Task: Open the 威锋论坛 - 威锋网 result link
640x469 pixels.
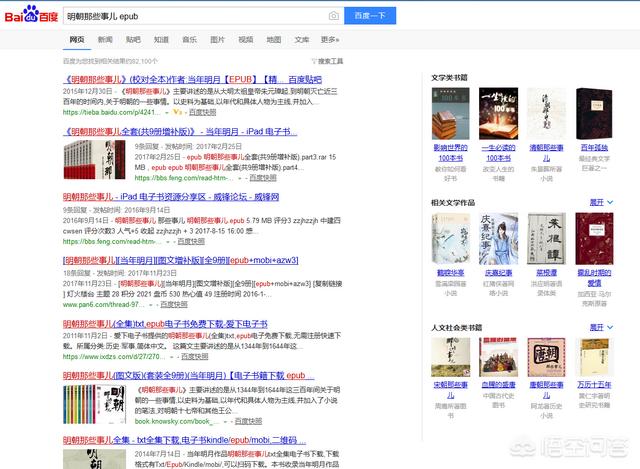Action: (x=171, y=197)
